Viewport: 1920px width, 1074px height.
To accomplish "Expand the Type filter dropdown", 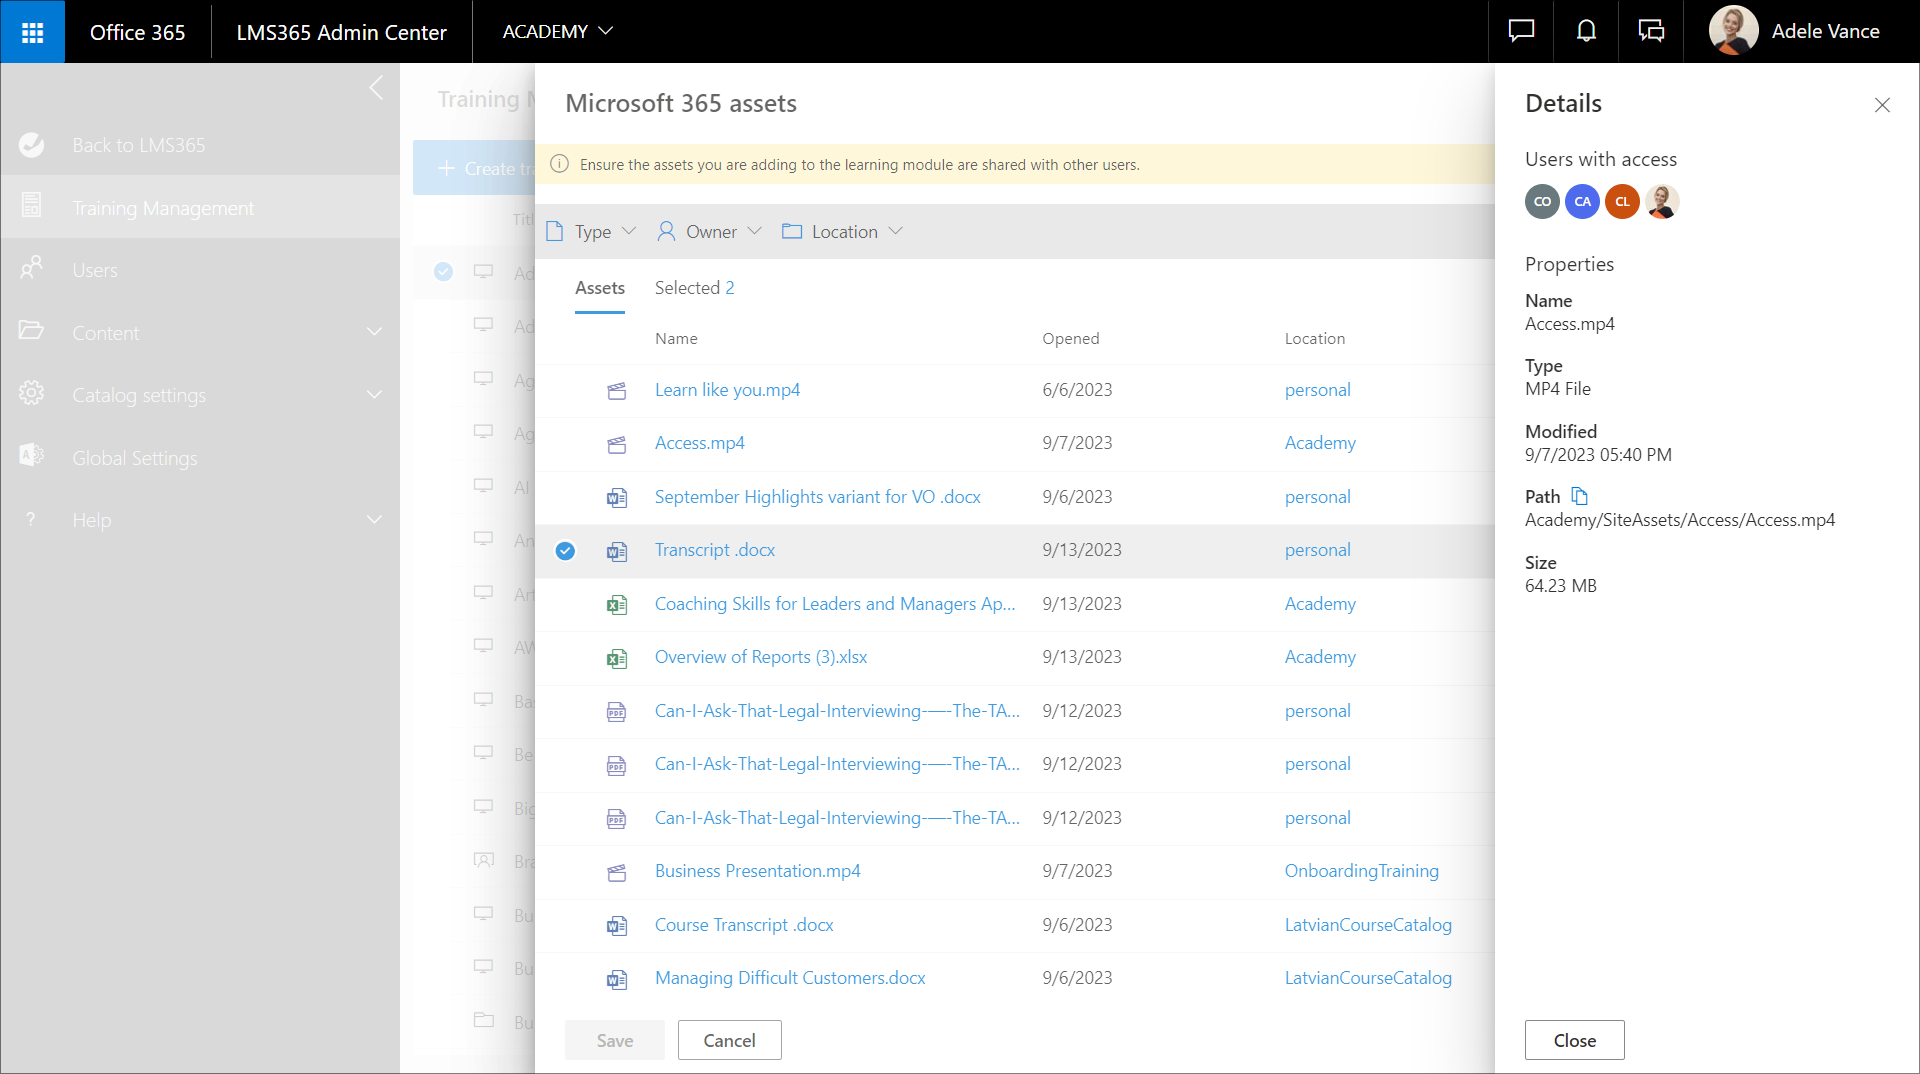I will (592, 232).
